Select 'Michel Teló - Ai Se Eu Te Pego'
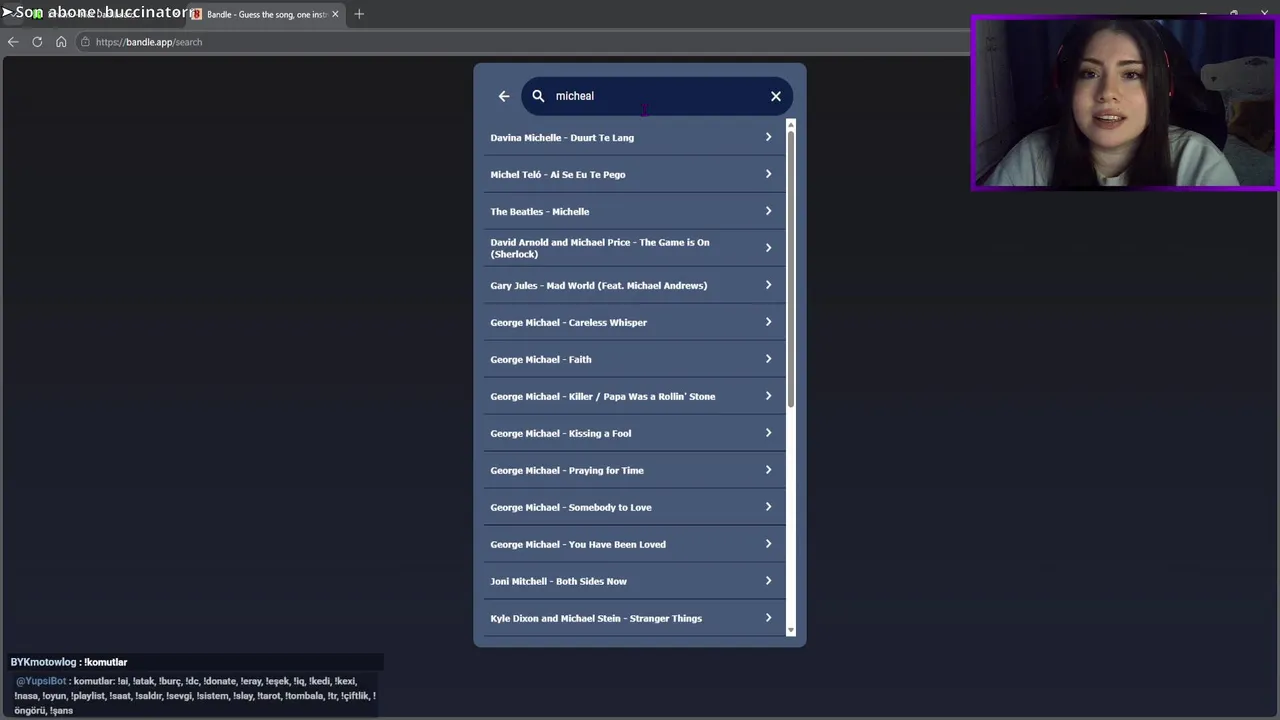 point(634,174)
